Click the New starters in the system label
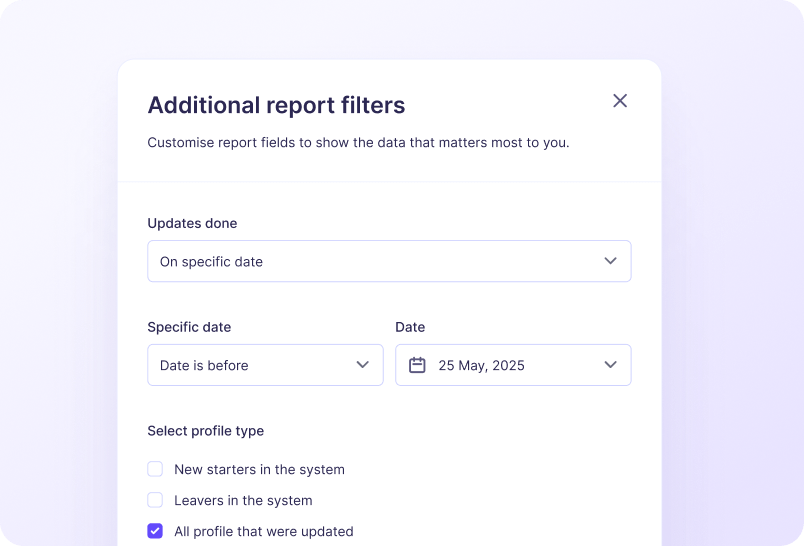The width and height of the screenshot is (804, 546). tap(259, 469)
